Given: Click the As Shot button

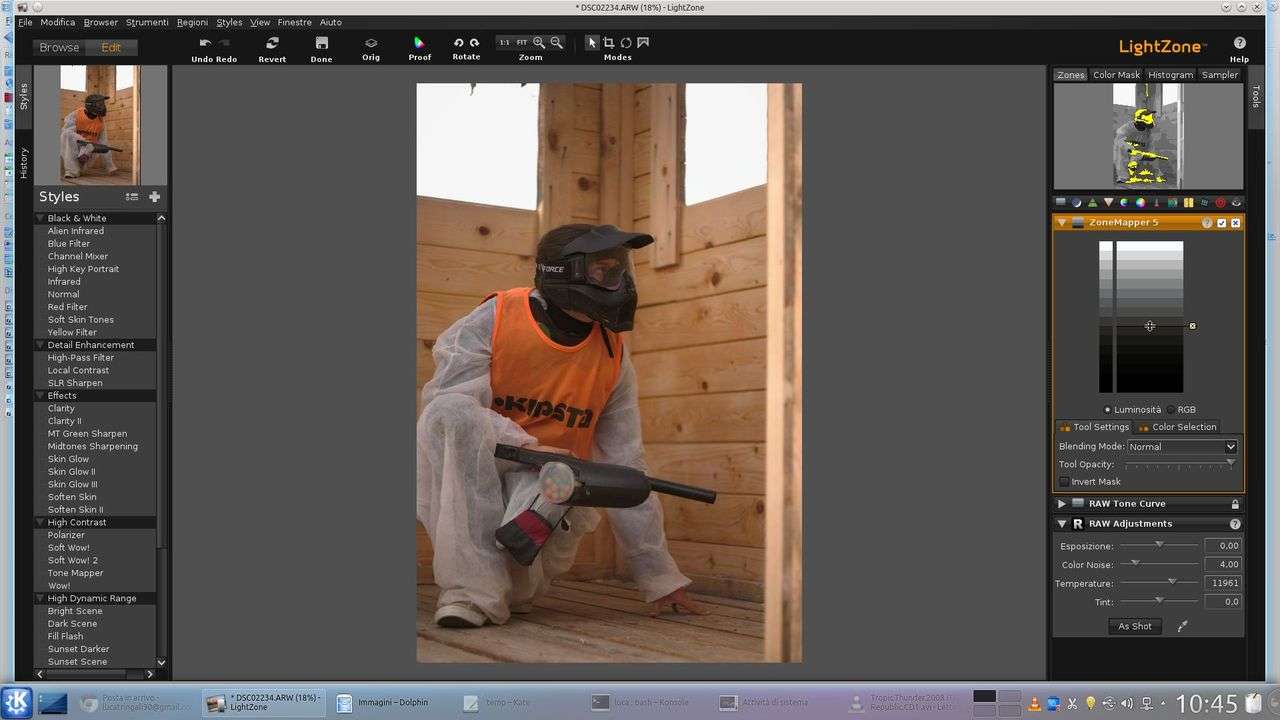Looking at the screenshot, I should tap(1134, 626).
